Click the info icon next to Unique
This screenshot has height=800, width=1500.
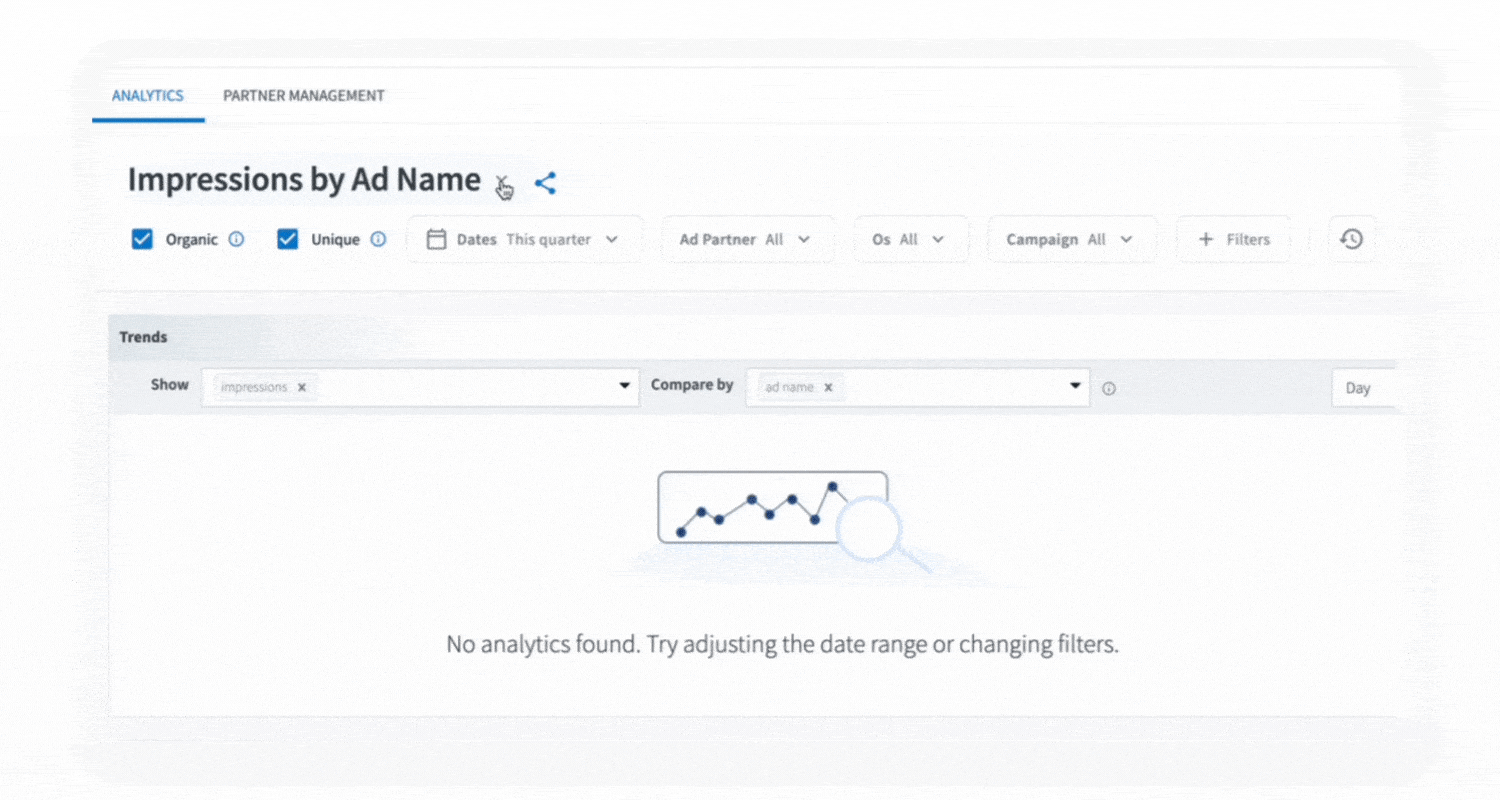click(378, 239)
